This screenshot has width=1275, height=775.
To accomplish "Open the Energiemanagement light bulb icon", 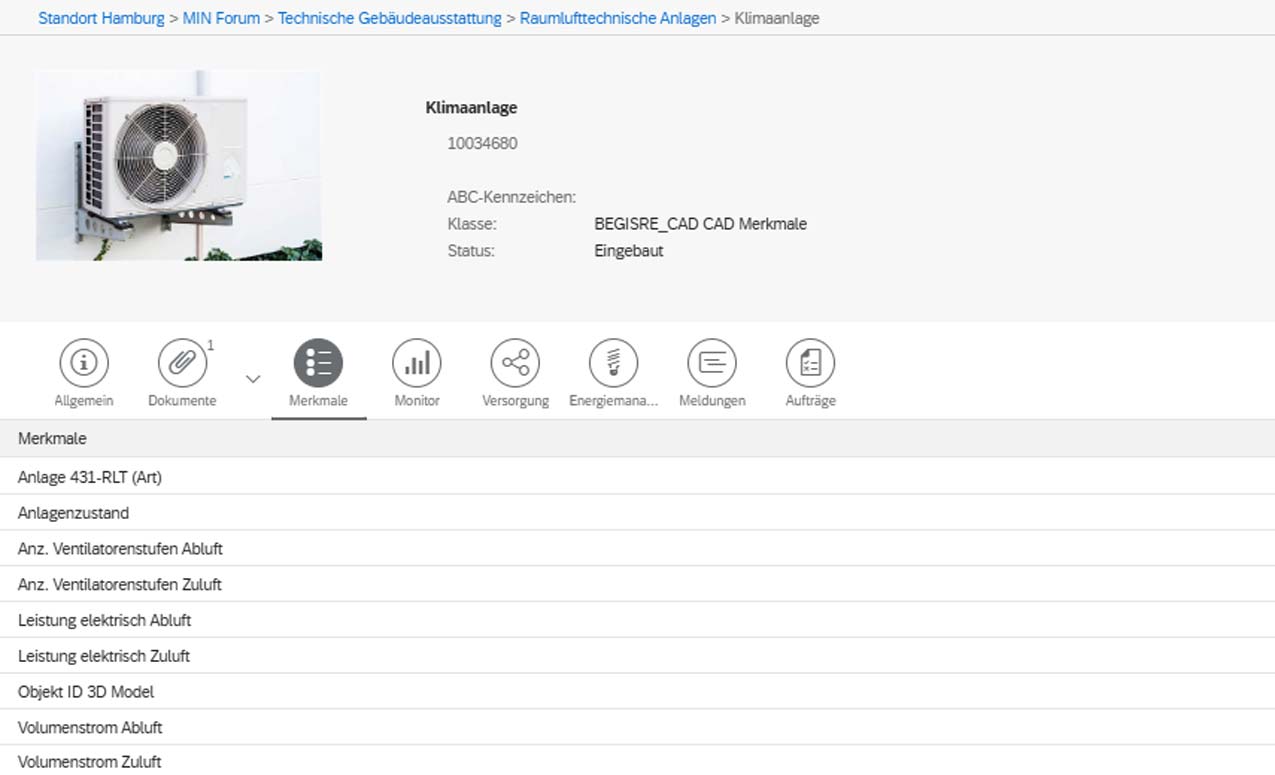I will pos(613,363).
